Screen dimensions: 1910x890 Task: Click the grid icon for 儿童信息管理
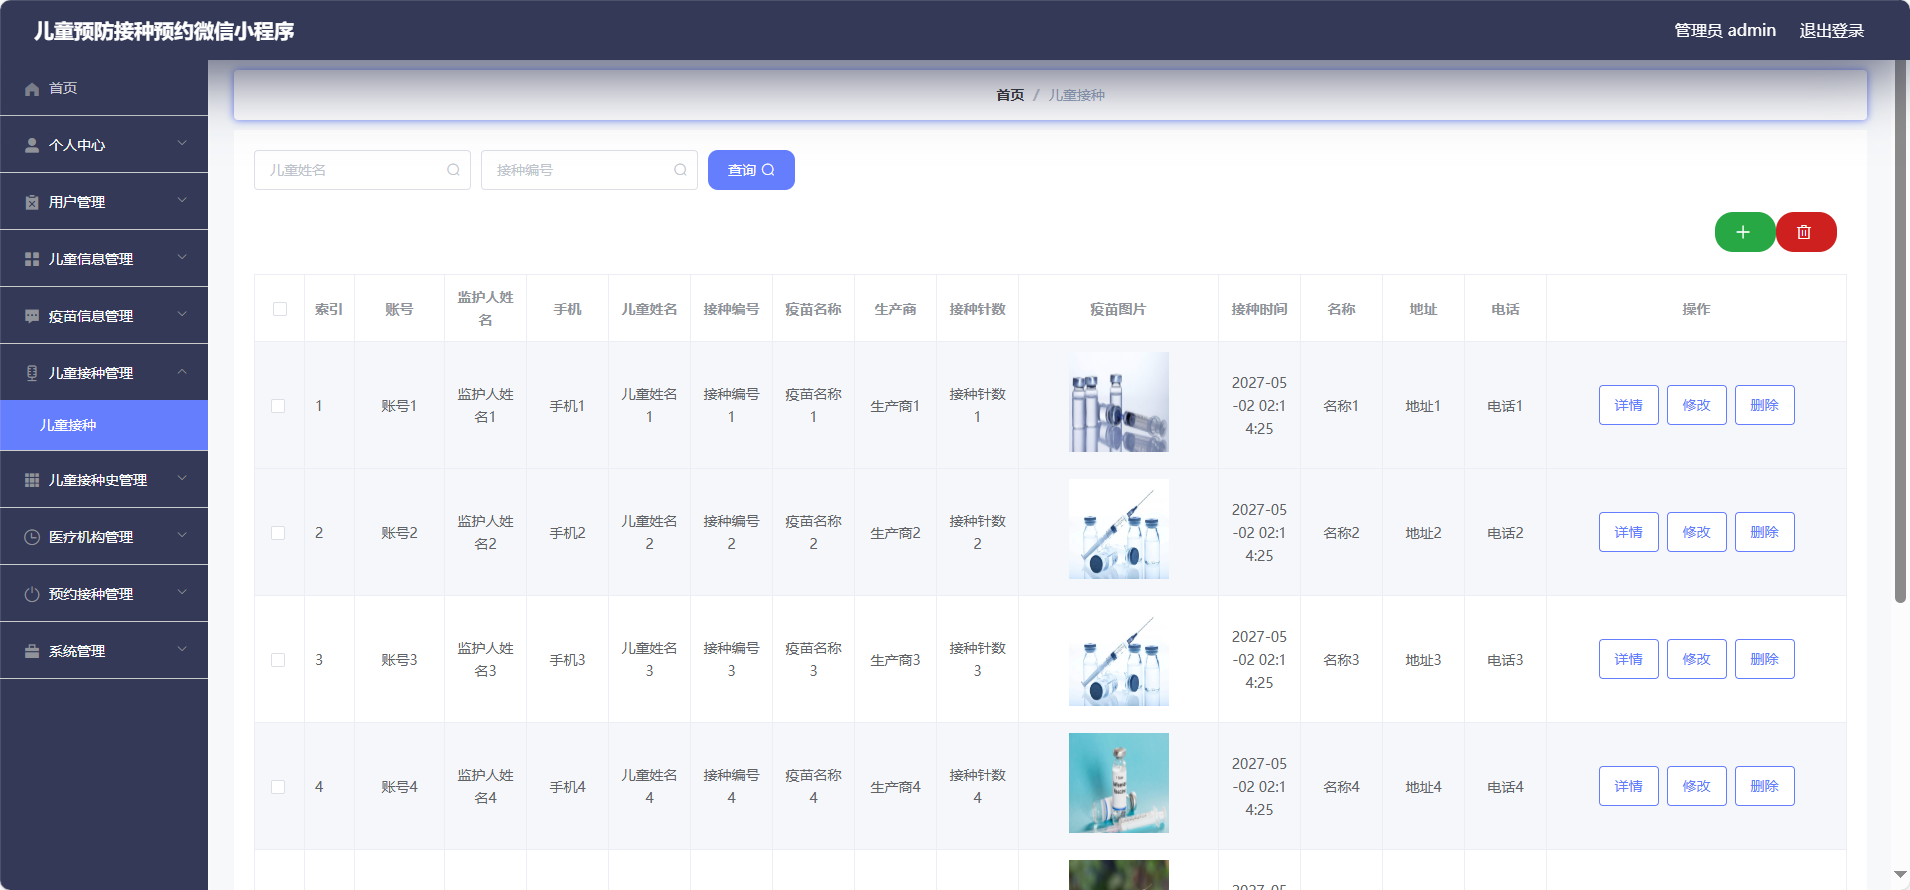(x=32, y=260)
